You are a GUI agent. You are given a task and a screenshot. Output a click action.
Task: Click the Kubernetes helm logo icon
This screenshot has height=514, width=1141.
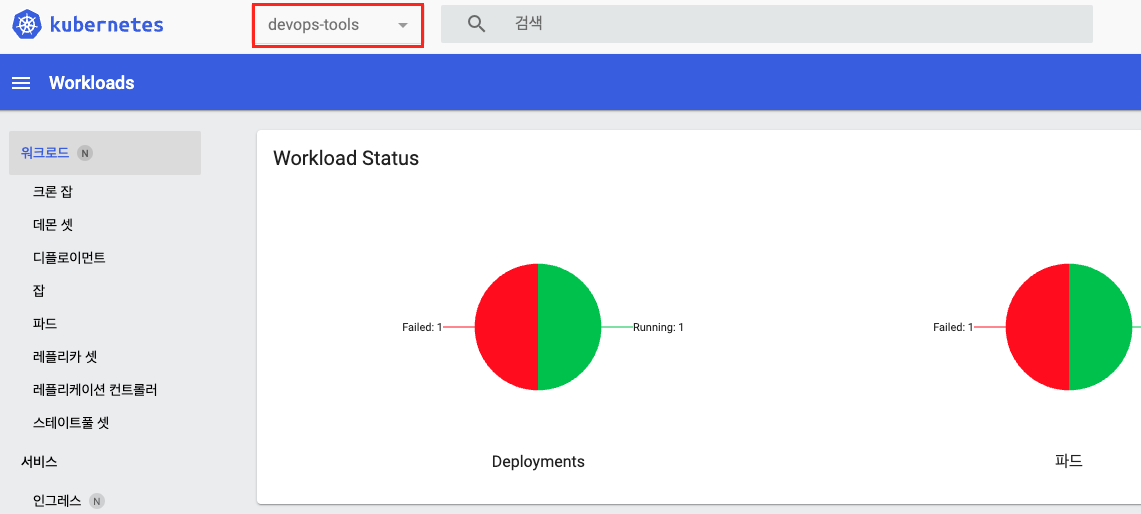pyautogui.click(x=27, y=25)
